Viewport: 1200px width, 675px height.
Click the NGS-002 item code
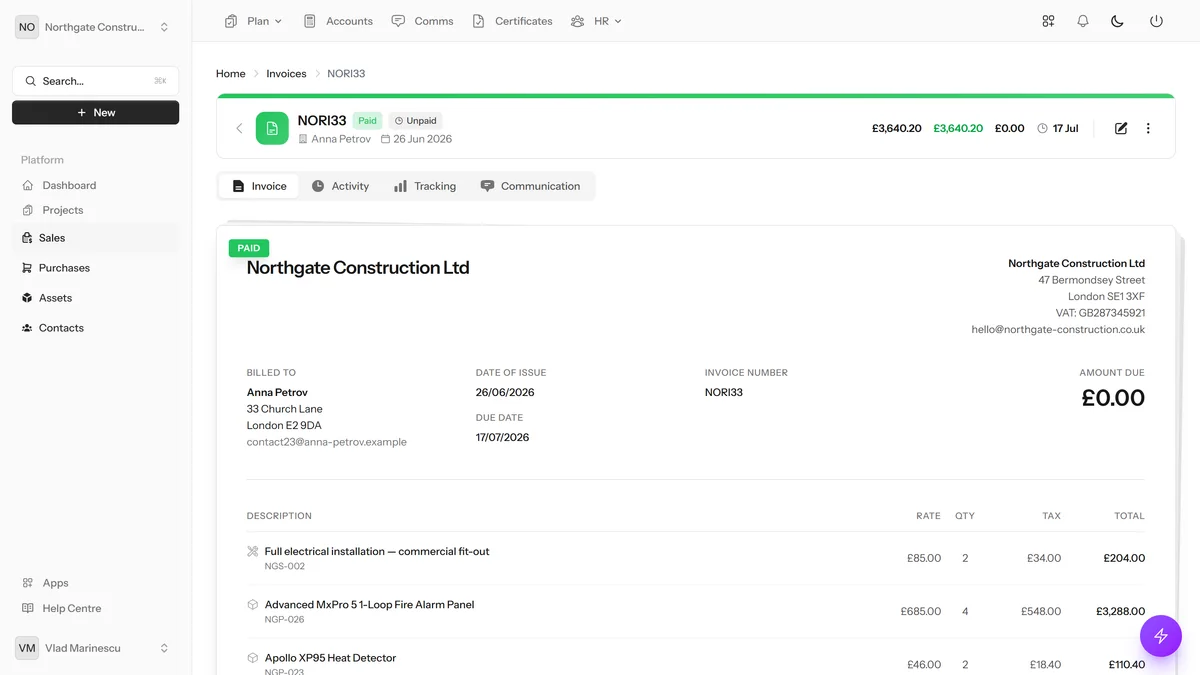pos(285,566)
